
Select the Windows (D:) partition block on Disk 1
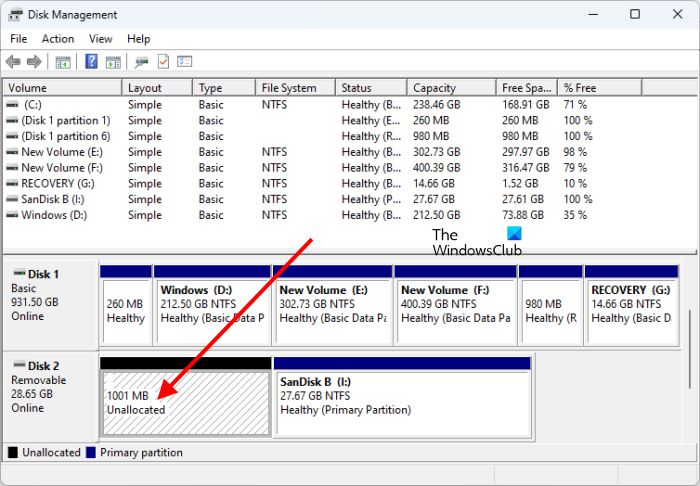pos(212,305)
